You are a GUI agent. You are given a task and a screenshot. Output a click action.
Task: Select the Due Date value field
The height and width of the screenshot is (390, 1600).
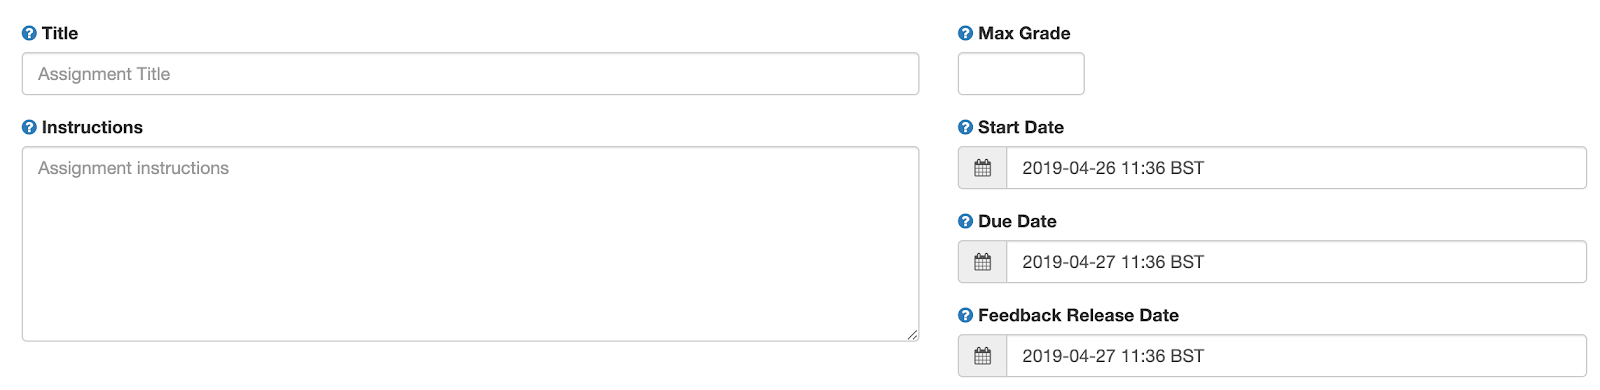coord(1296,262)
